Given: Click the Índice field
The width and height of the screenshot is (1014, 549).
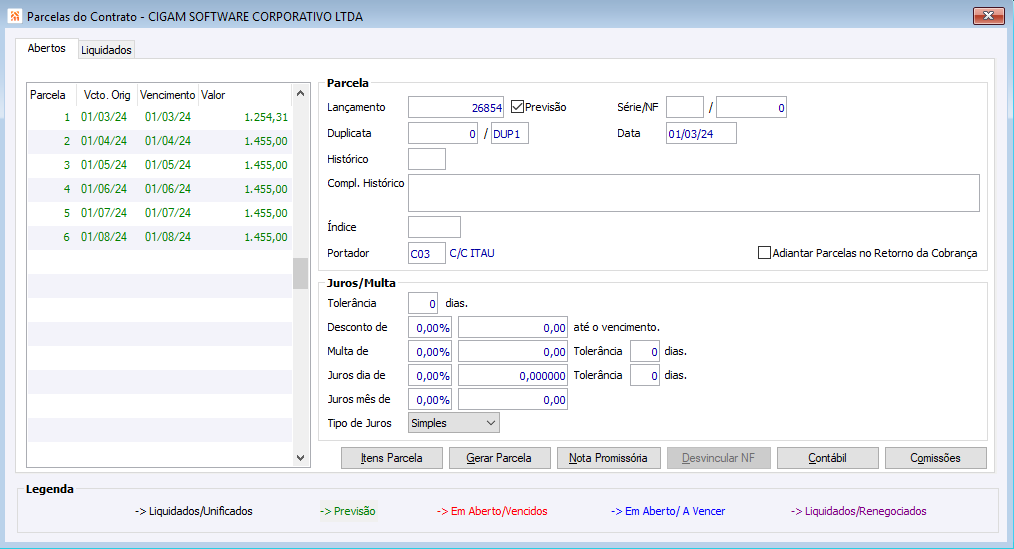Looking at the screenshot, I should (x=435, y=227).
